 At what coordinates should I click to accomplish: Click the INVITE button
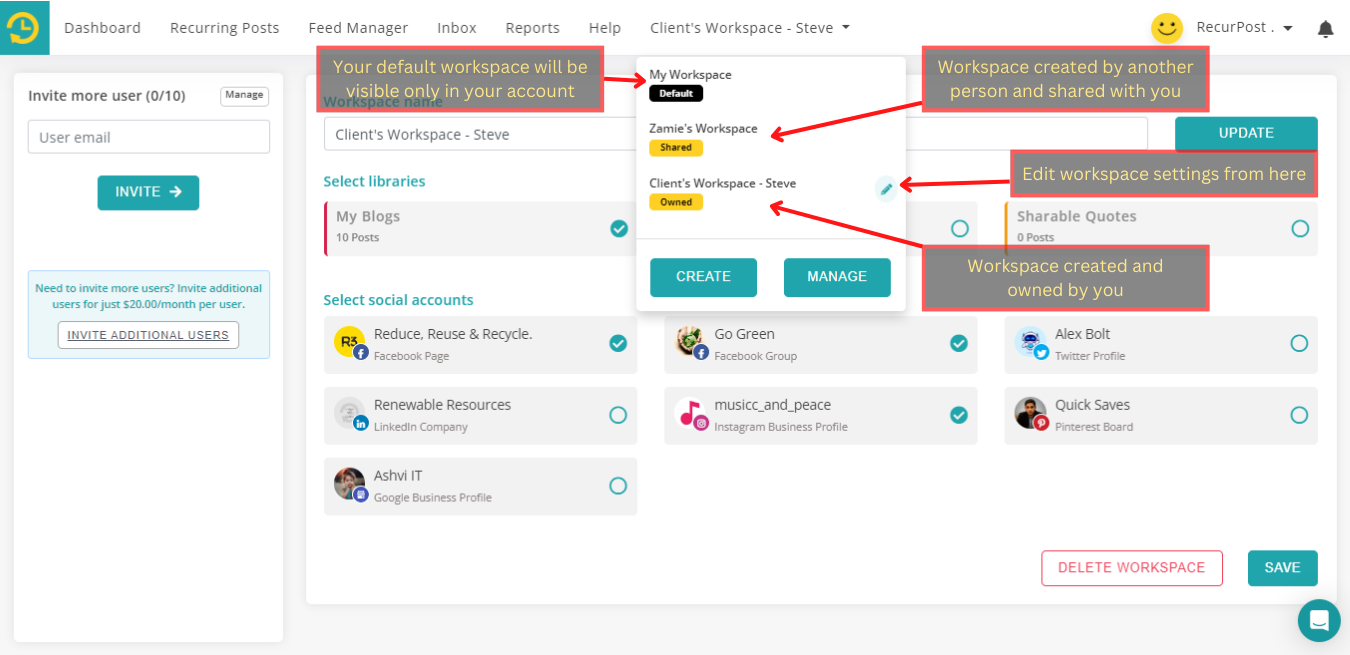[148, 192]
